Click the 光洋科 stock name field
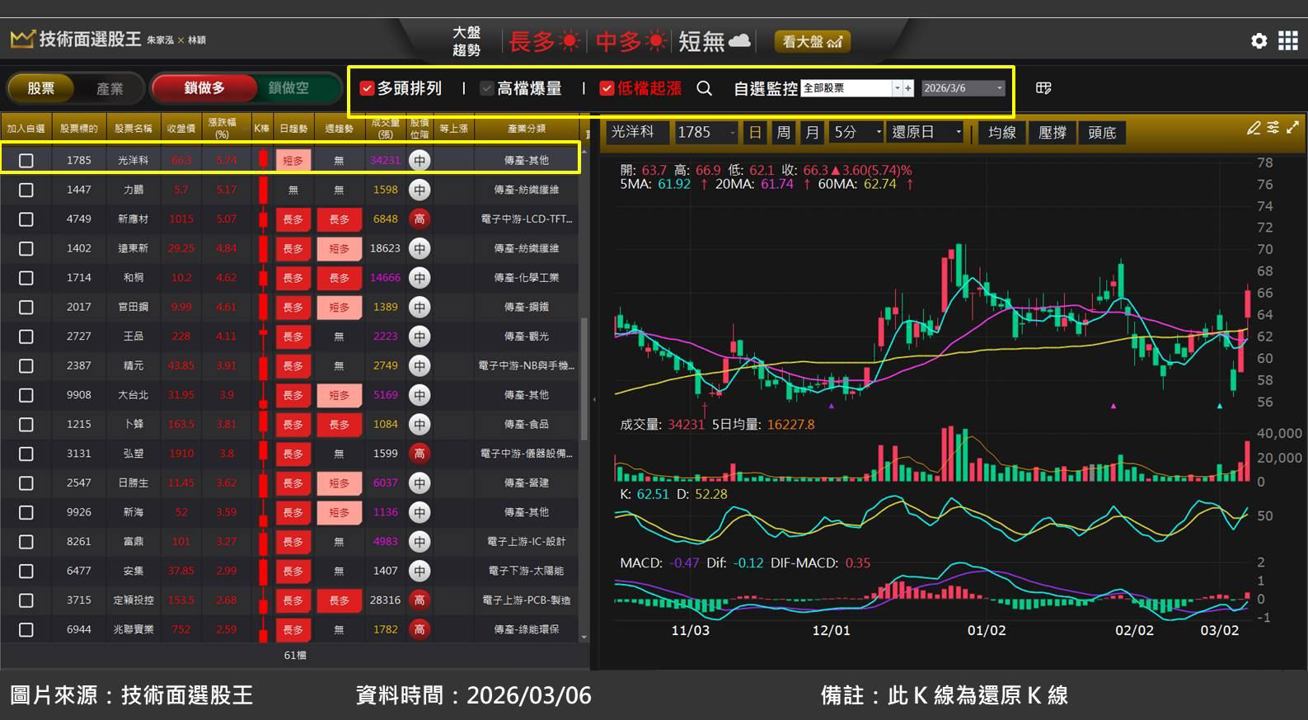 pyautogui.click(x=638, y=132)
